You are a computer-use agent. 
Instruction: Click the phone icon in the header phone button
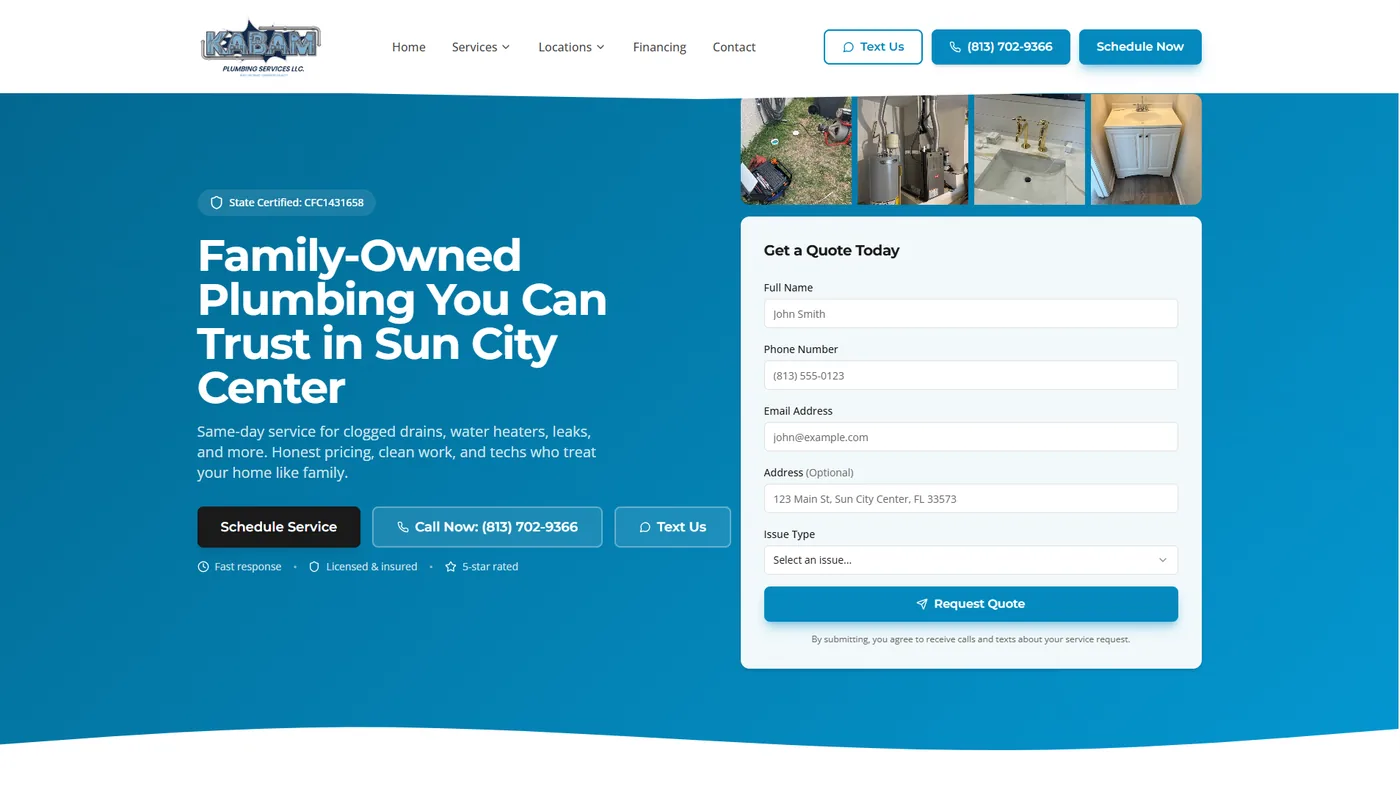pos(955,47)
